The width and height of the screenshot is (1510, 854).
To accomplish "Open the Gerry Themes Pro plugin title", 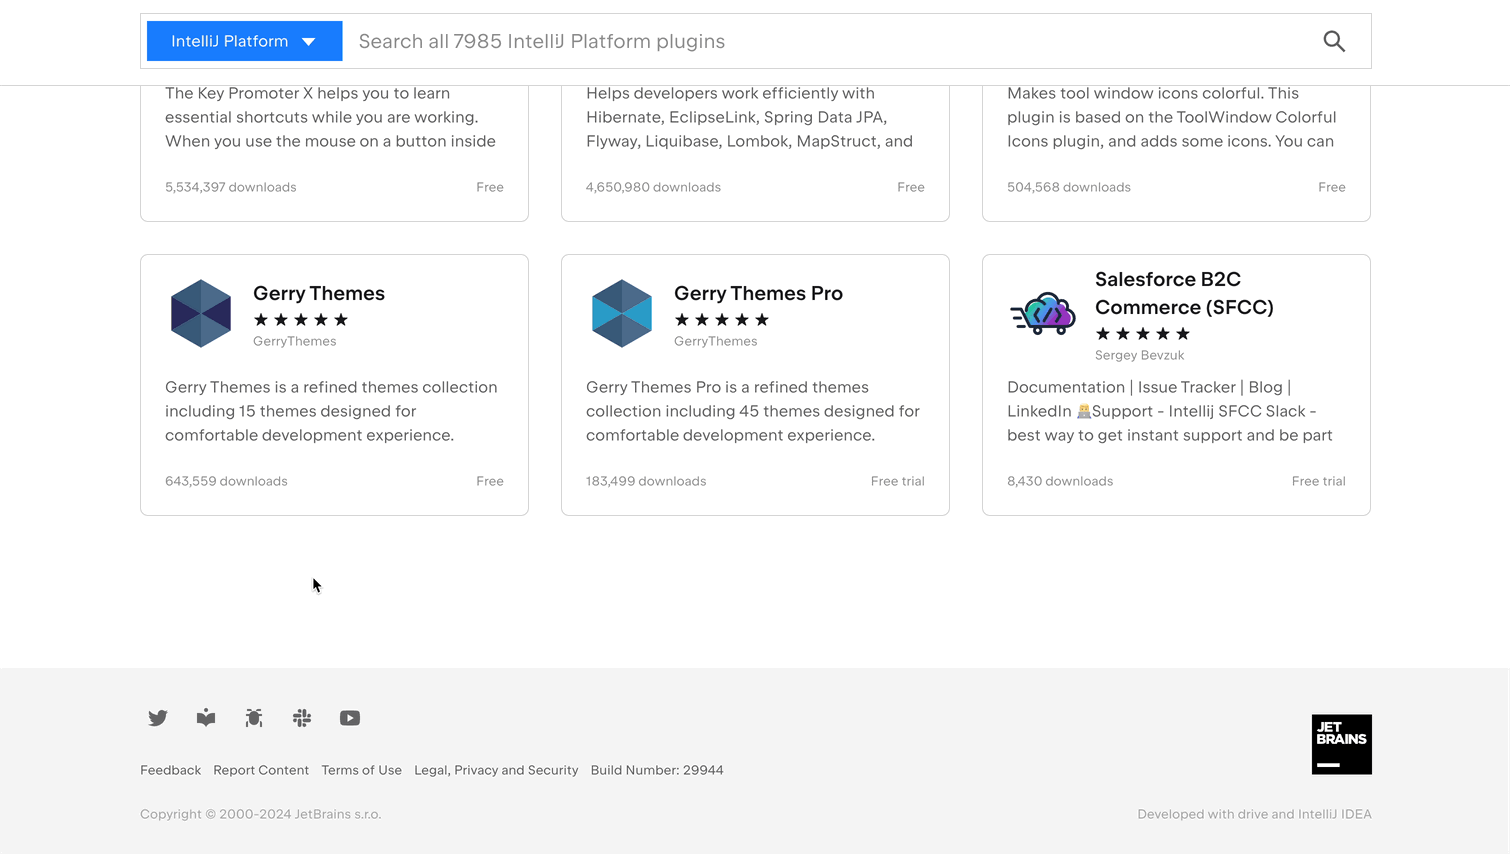I will [758, 293].
